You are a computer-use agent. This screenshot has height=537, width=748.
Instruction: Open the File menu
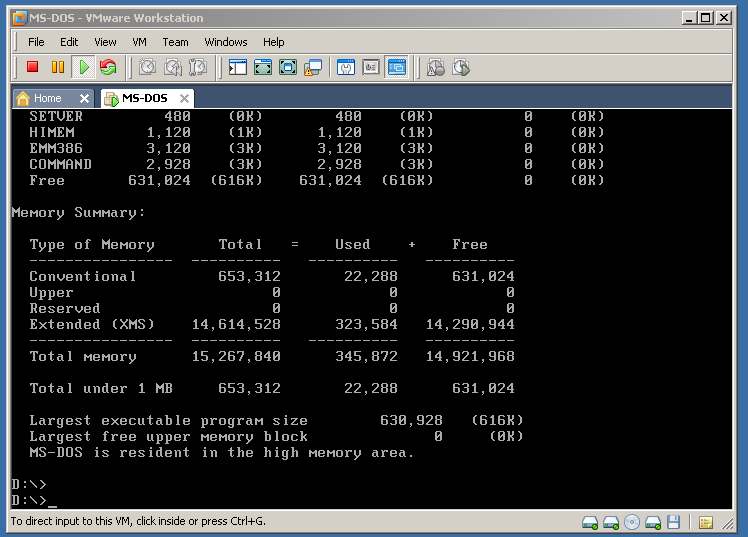pyautogui.click(x=36, y=42)
